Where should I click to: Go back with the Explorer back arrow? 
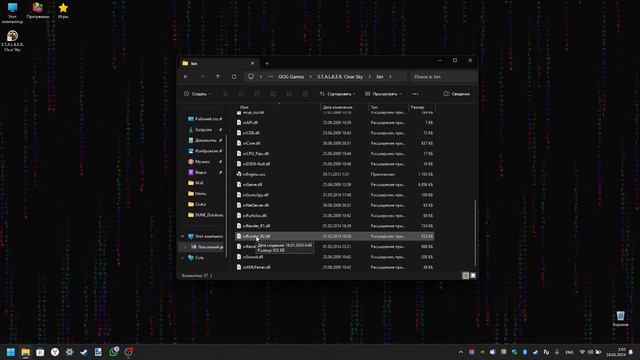pyautogui.click(x=186, y=77)
